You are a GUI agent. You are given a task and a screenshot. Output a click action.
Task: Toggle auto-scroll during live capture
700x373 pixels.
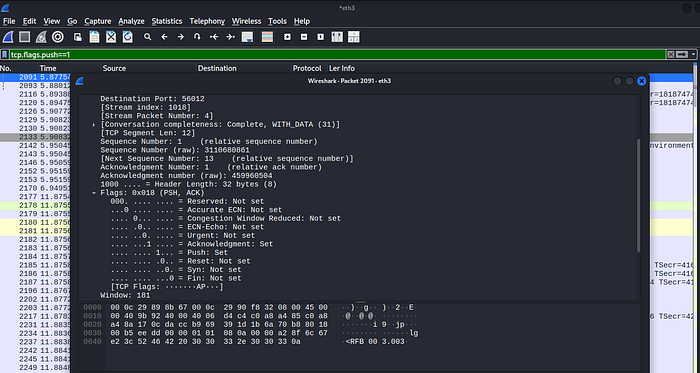[x=247, y=37]
